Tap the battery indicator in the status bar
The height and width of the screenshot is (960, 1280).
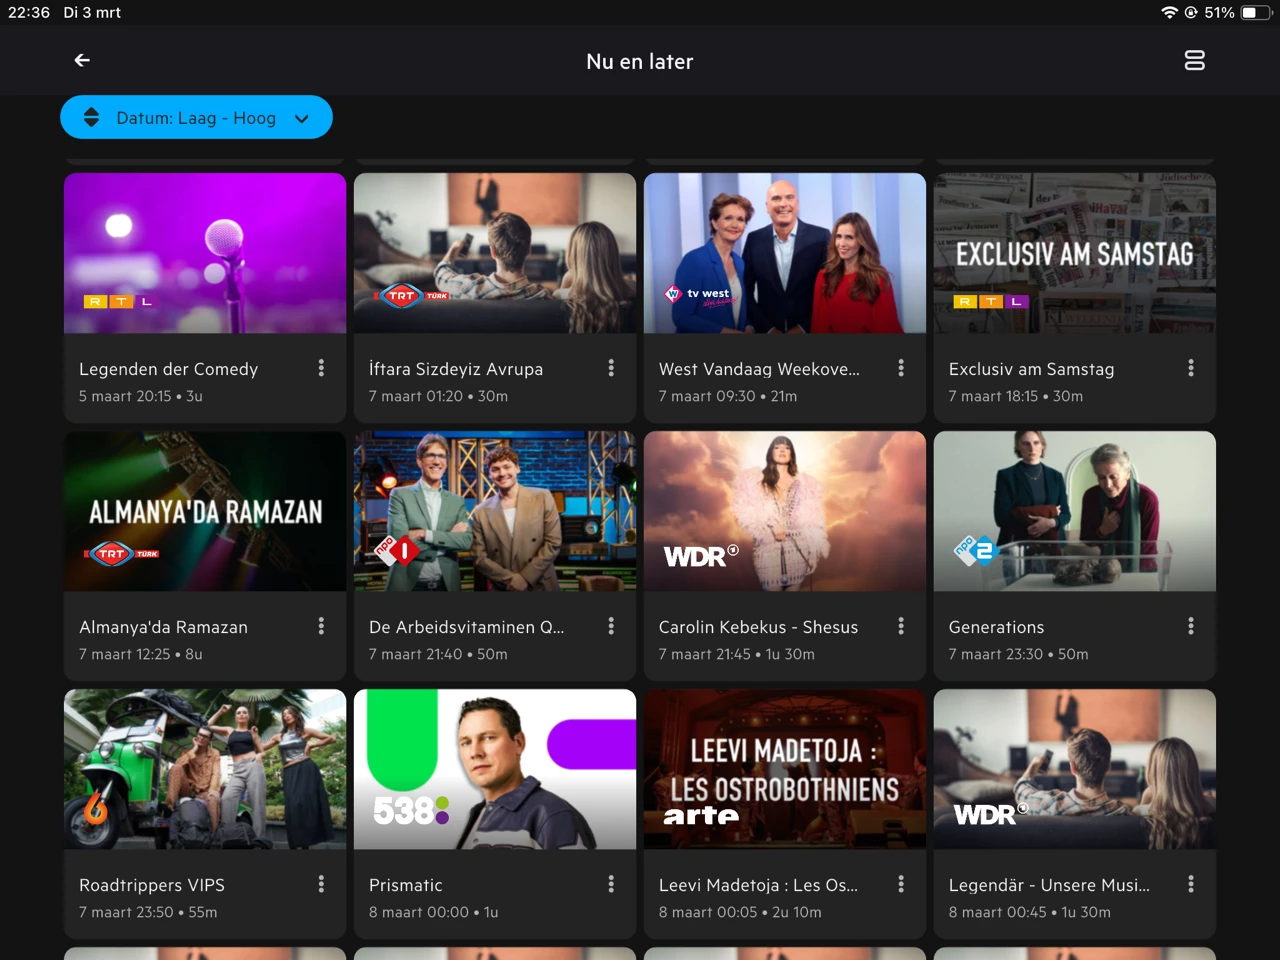click(x=1257, y=13)
